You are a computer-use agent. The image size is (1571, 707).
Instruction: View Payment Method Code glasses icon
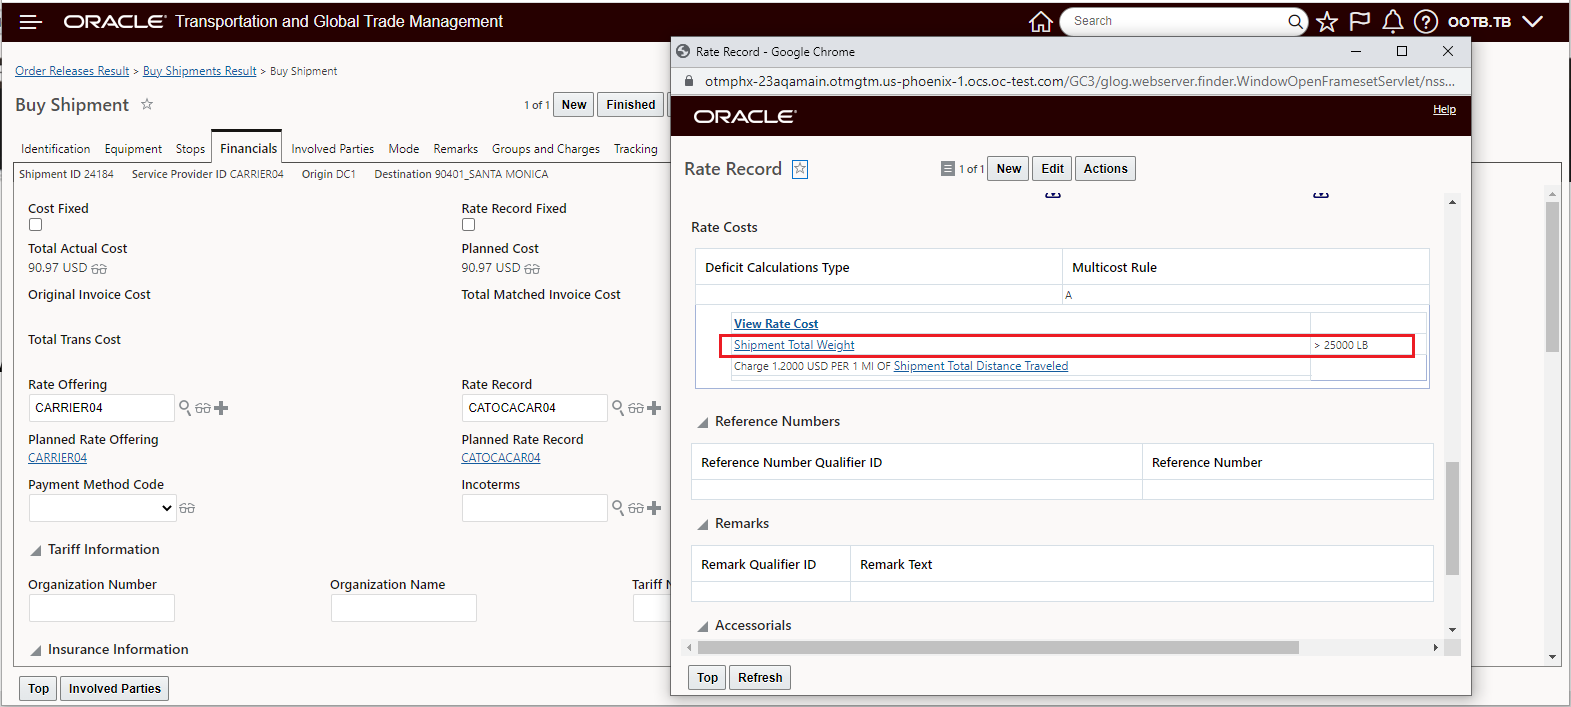[x=187, y=509]
